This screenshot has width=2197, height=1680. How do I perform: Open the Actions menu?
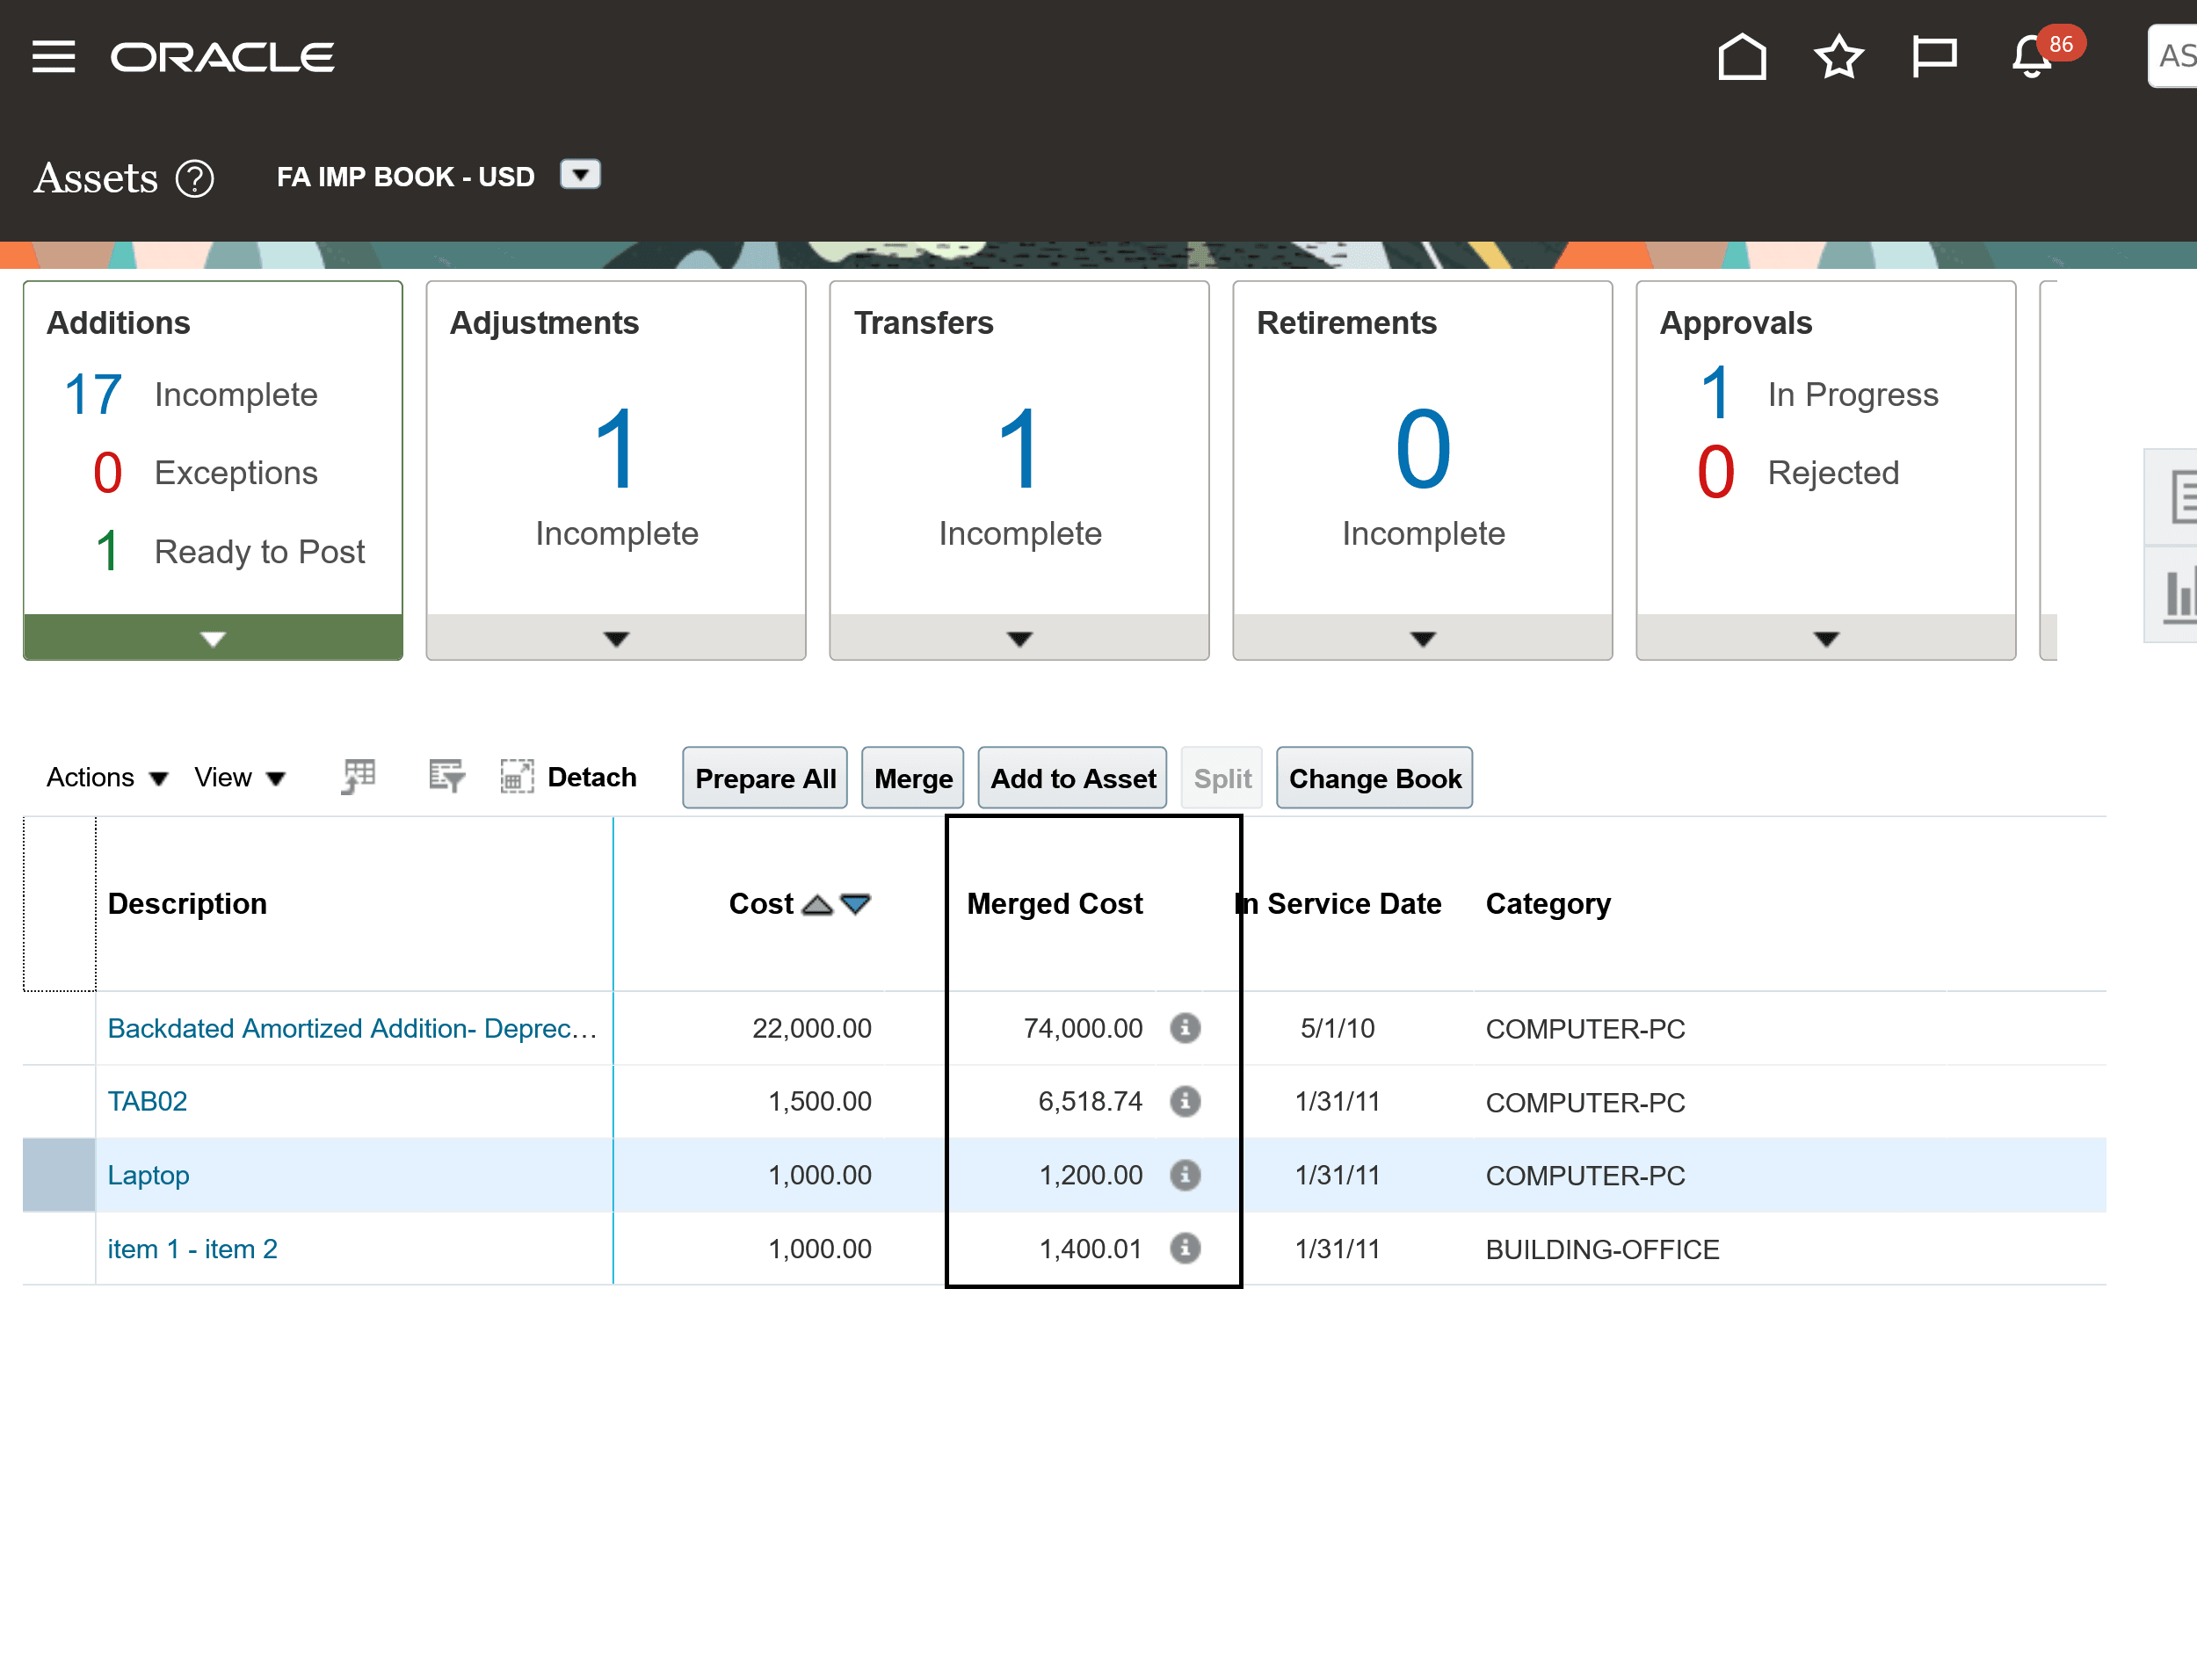[107, 777]
